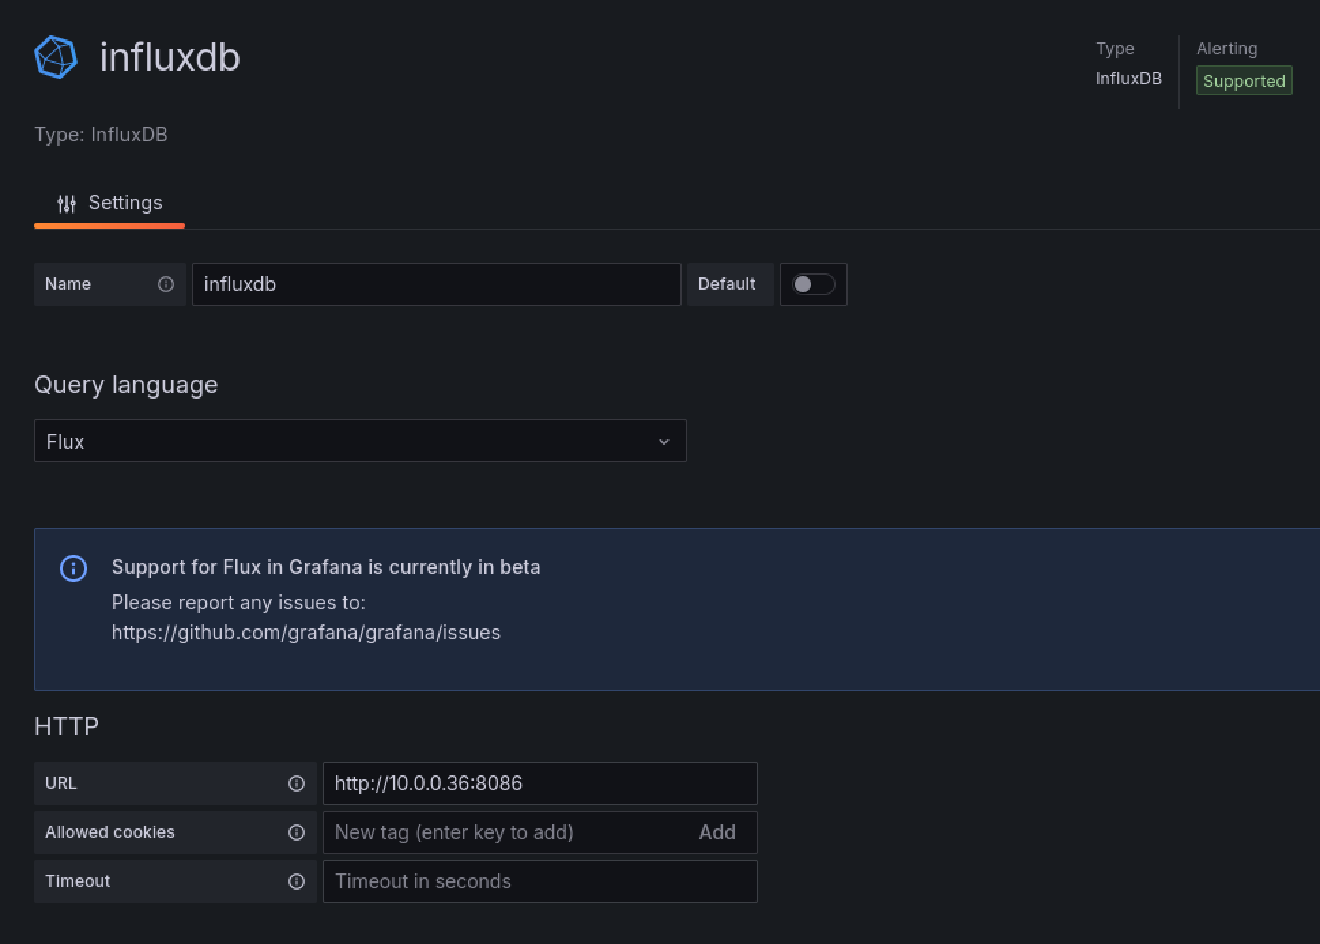Click the name field containing influxdb

436,284
